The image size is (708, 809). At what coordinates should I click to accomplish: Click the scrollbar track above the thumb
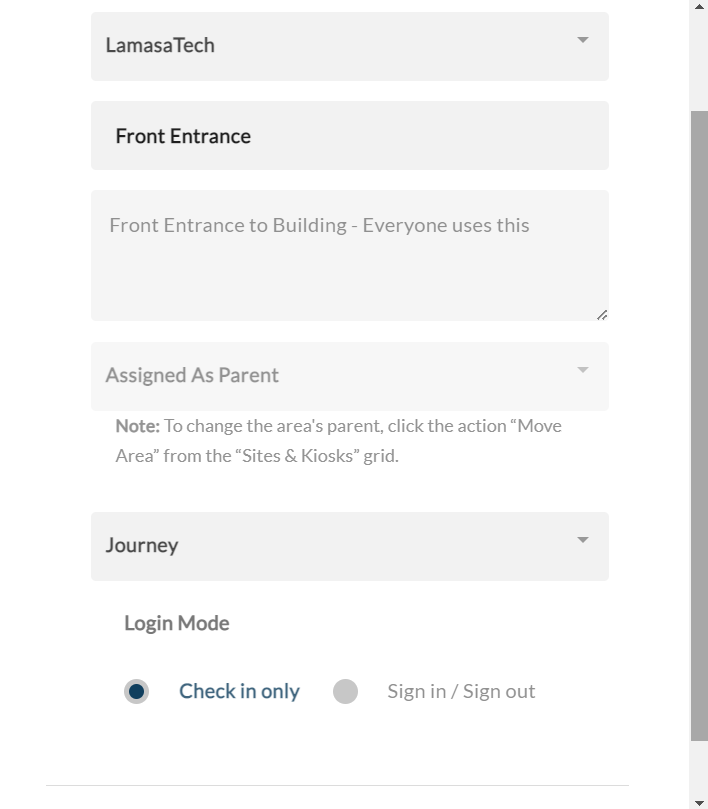(699, 60)
